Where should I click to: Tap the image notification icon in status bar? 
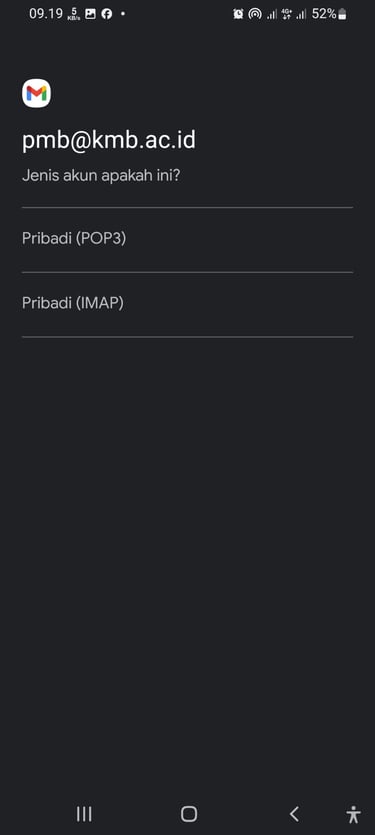tap(91, 14)
